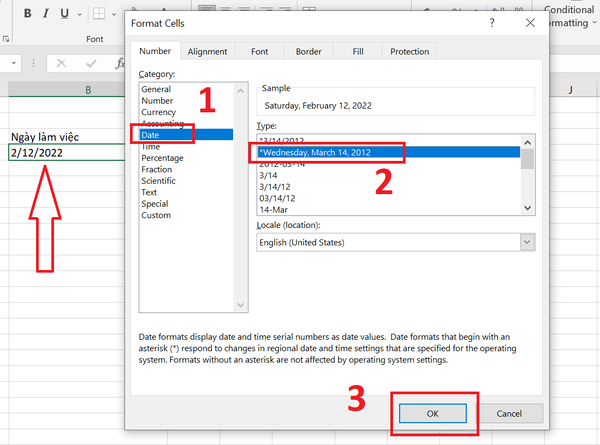Select Number category
This screenshot has width=600, height=445.
coord(186,101)
